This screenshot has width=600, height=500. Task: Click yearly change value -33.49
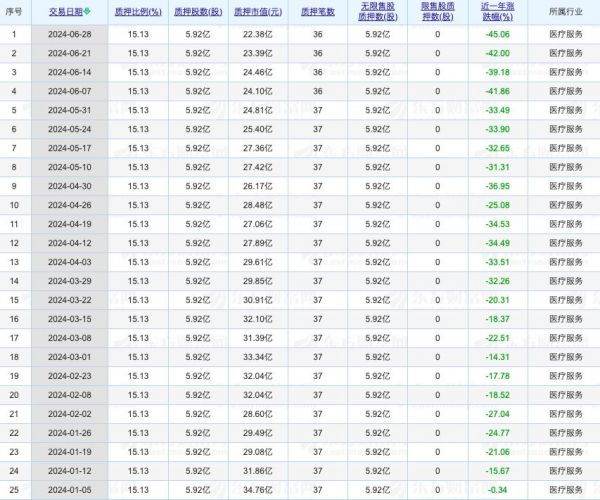point(497,110)
